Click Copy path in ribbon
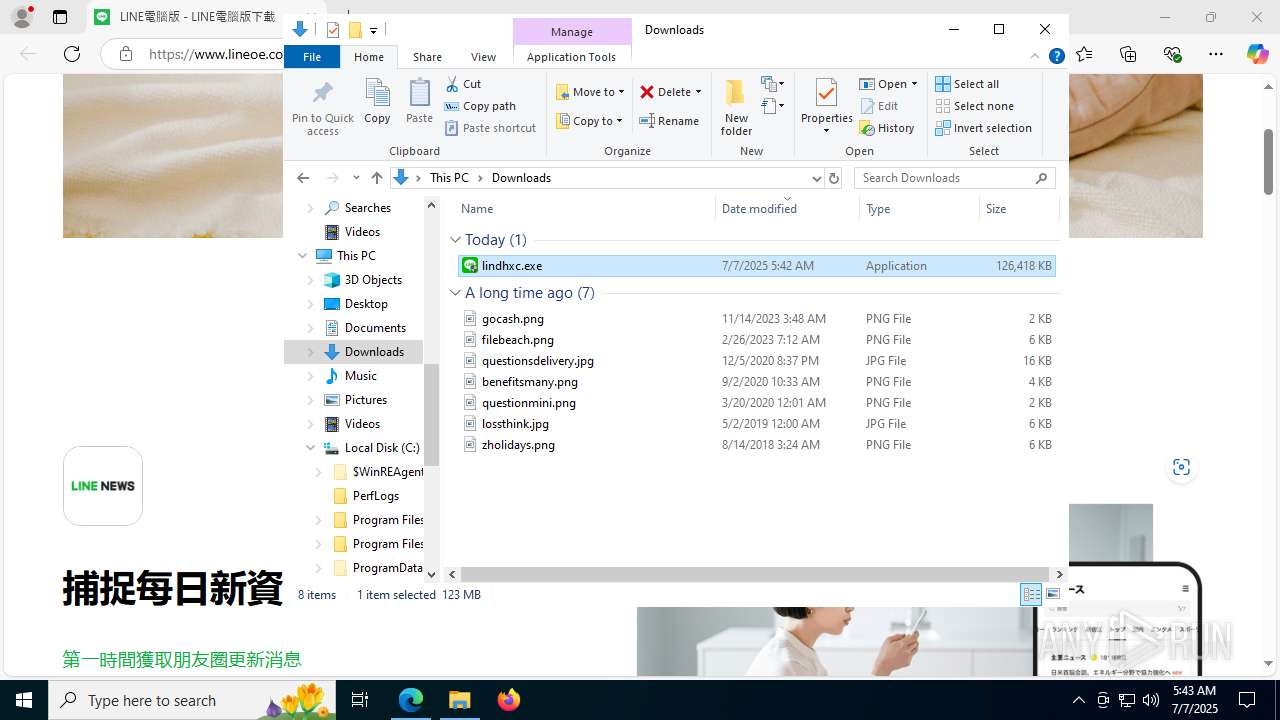 point(480,106)
